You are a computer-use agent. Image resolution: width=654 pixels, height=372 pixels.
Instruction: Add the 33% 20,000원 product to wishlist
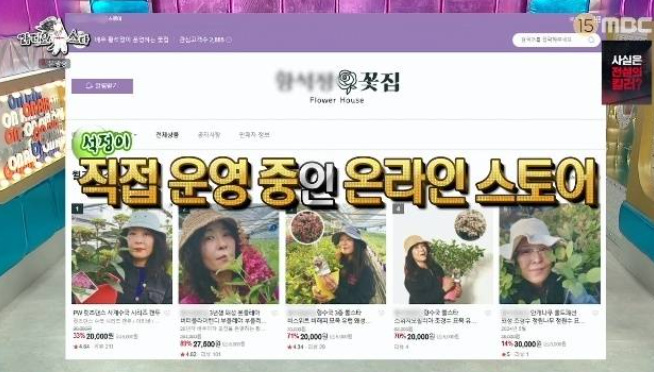click(x=167, y=312)
